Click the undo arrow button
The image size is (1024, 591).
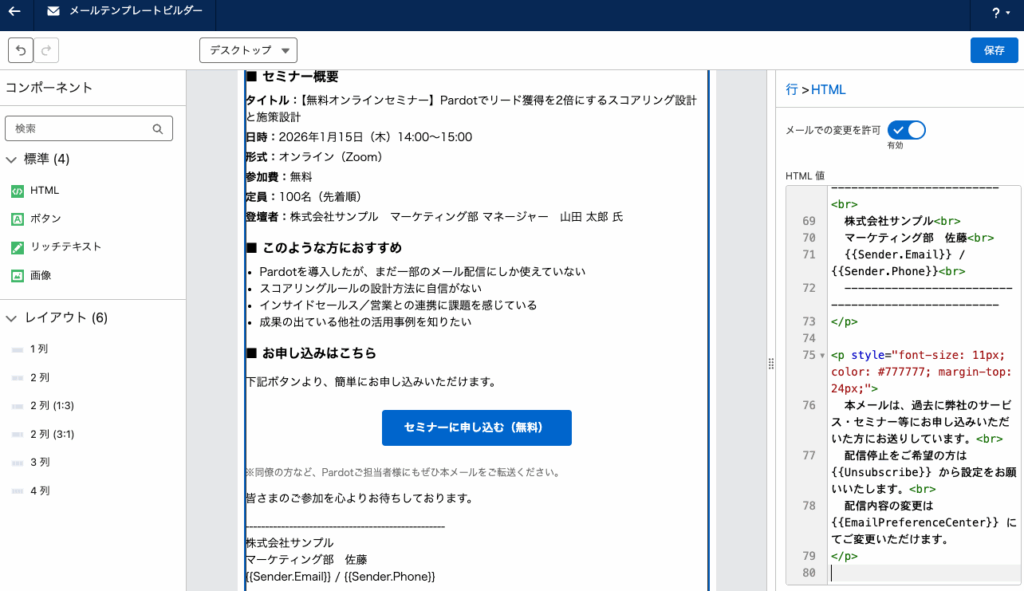coord(20,50)
